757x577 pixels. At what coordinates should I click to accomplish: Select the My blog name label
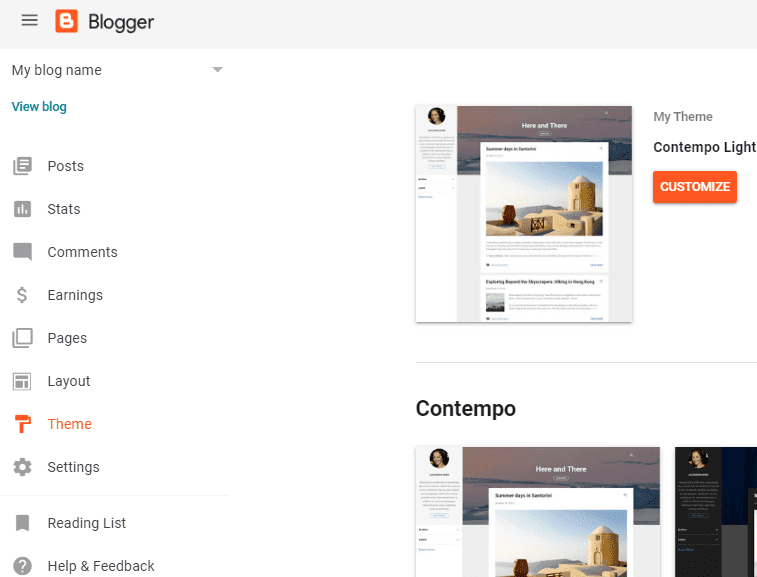point(56,70)
